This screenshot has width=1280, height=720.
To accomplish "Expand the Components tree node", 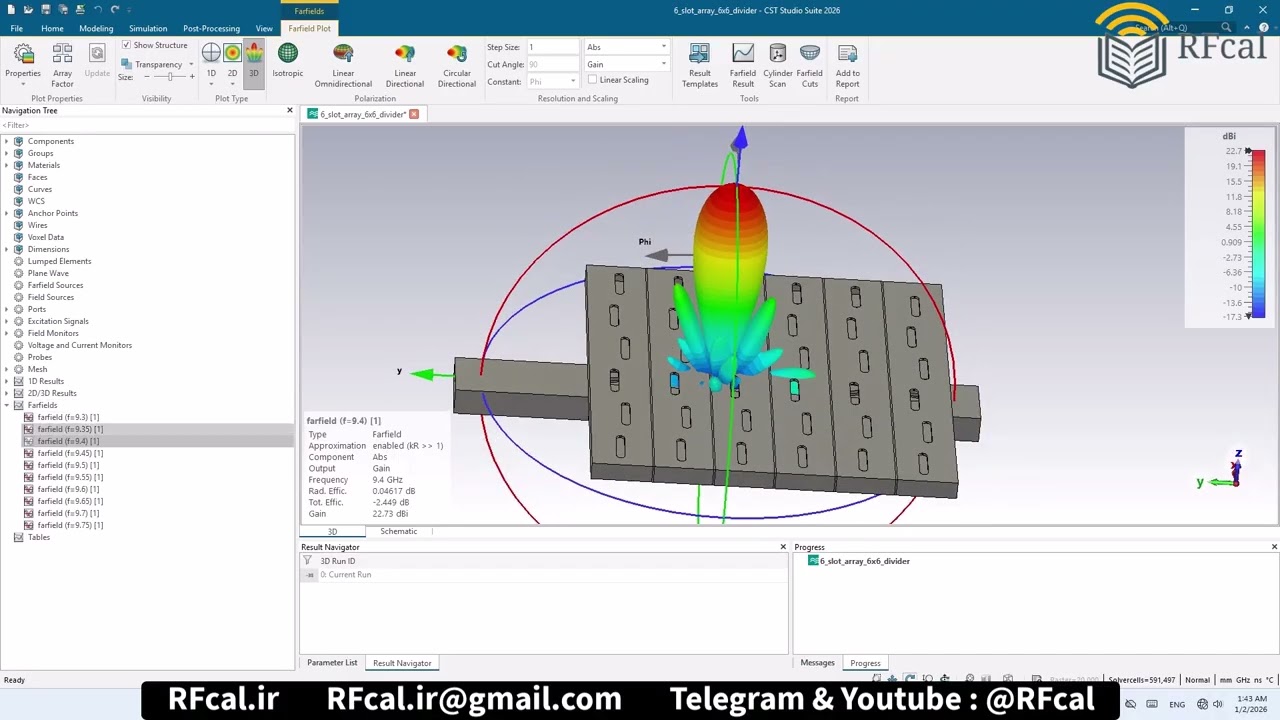I will [7, 141].
